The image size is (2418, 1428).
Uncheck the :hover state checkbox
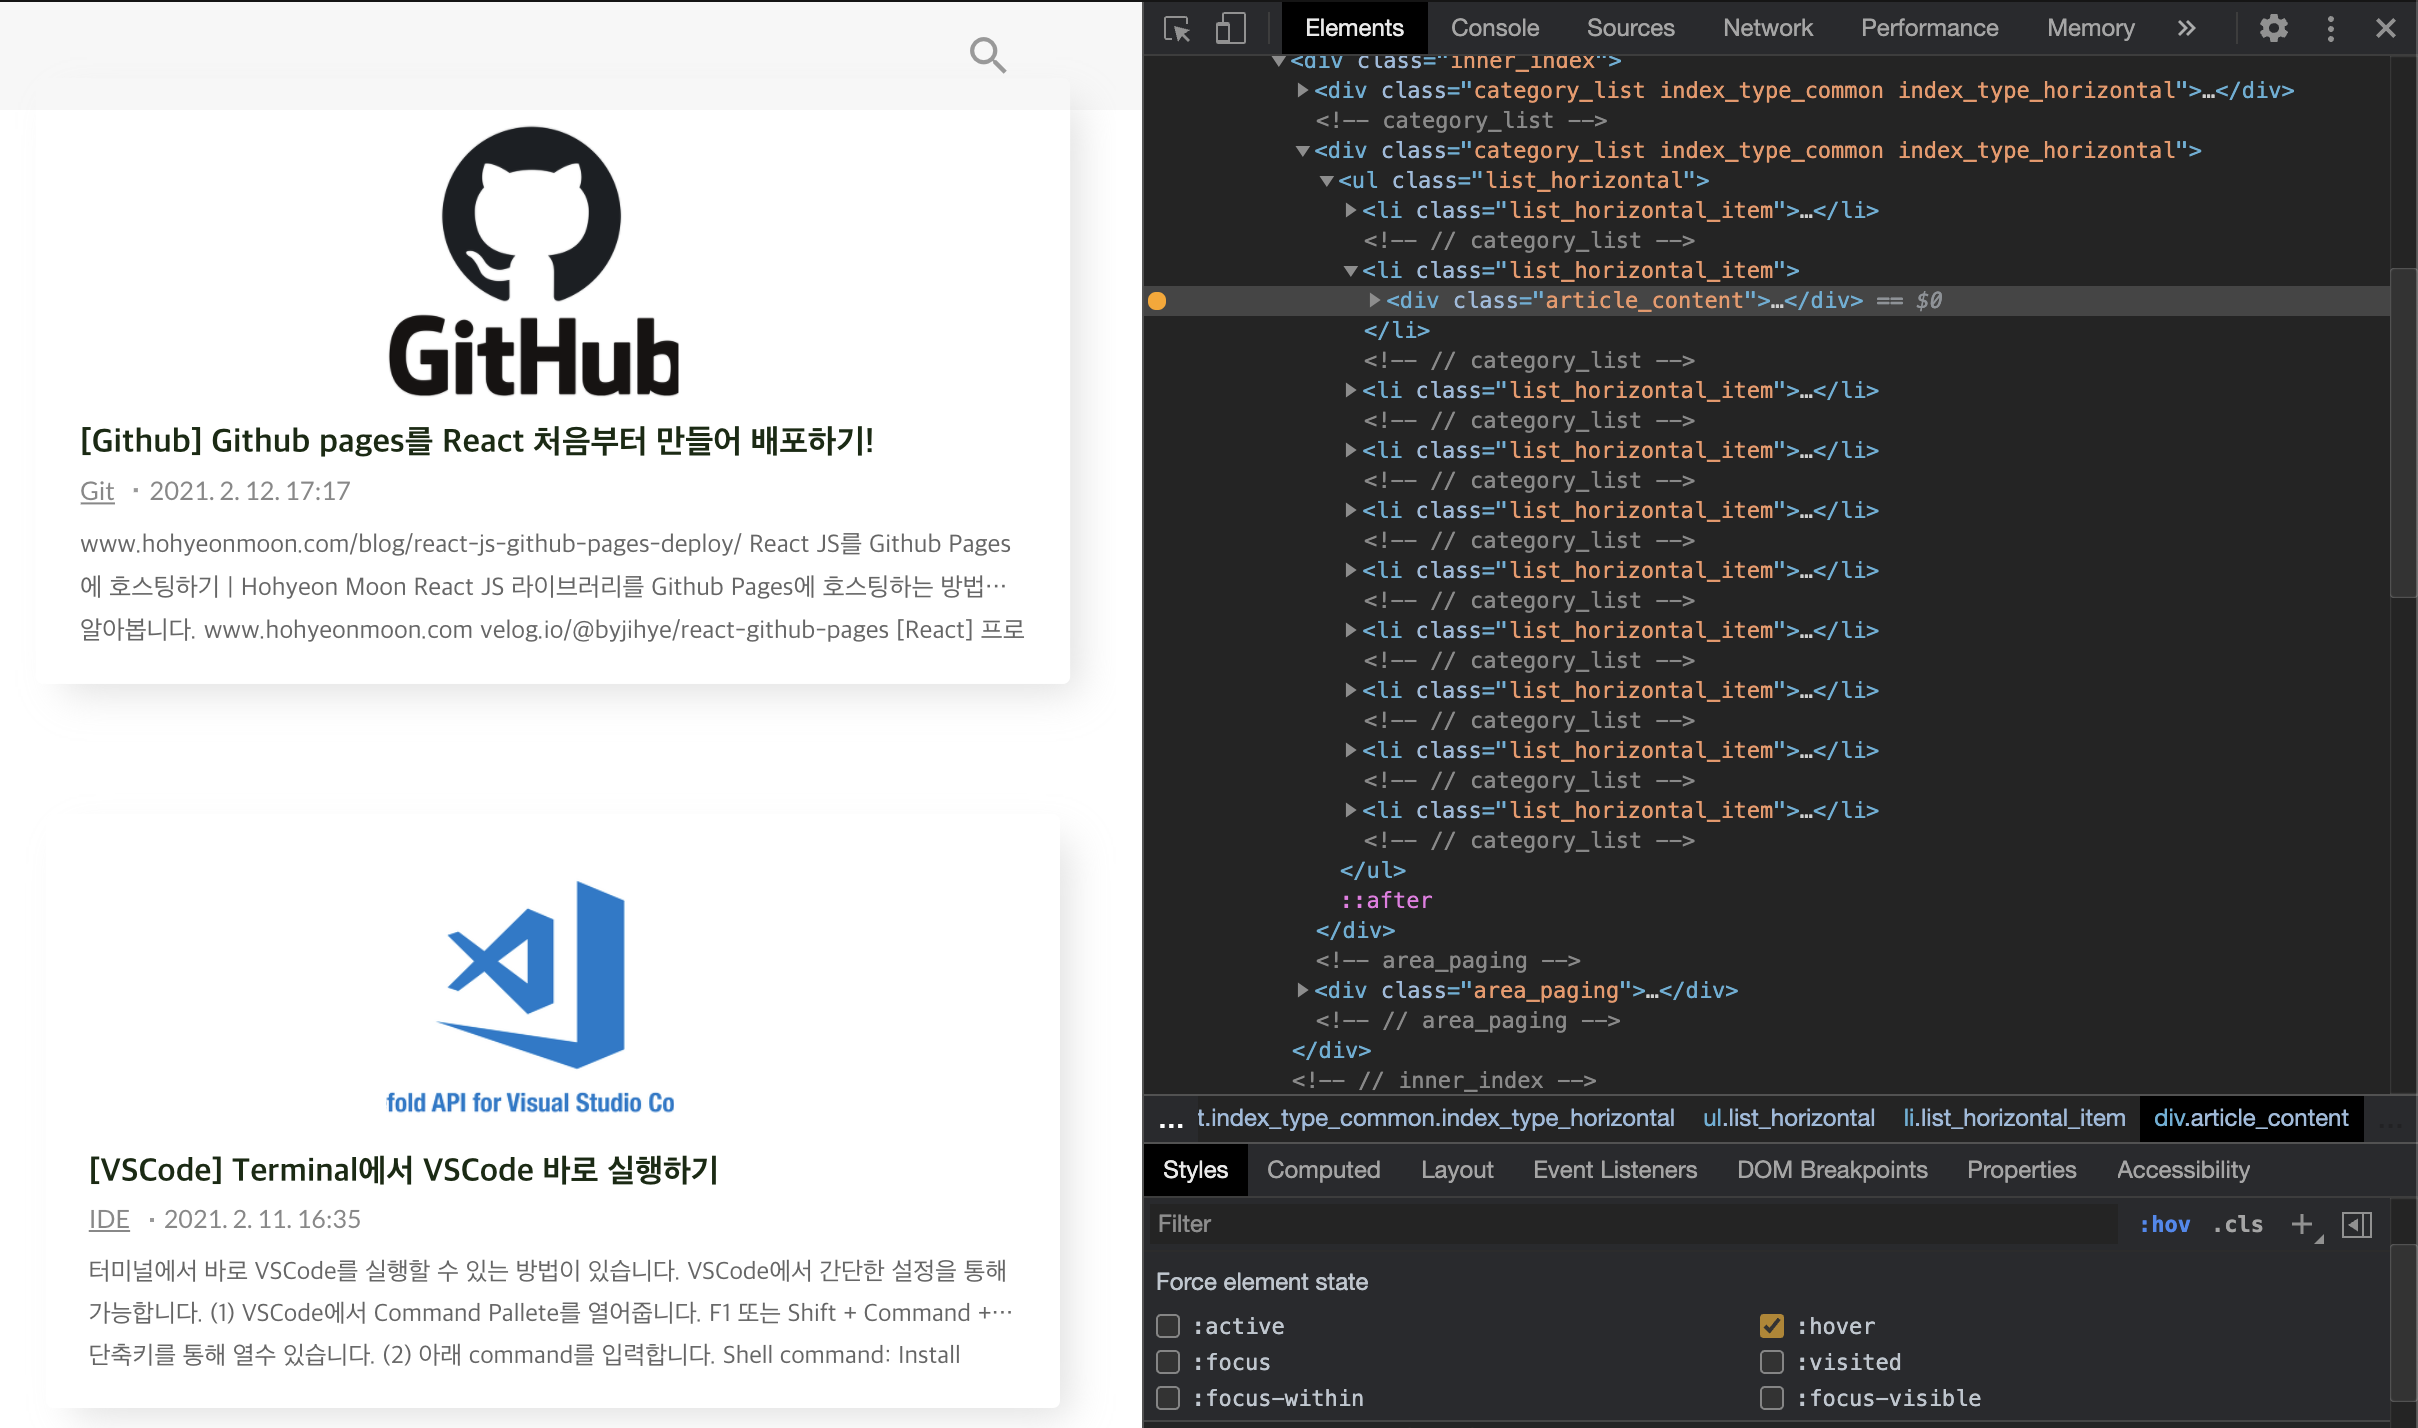point(1771,1326)
